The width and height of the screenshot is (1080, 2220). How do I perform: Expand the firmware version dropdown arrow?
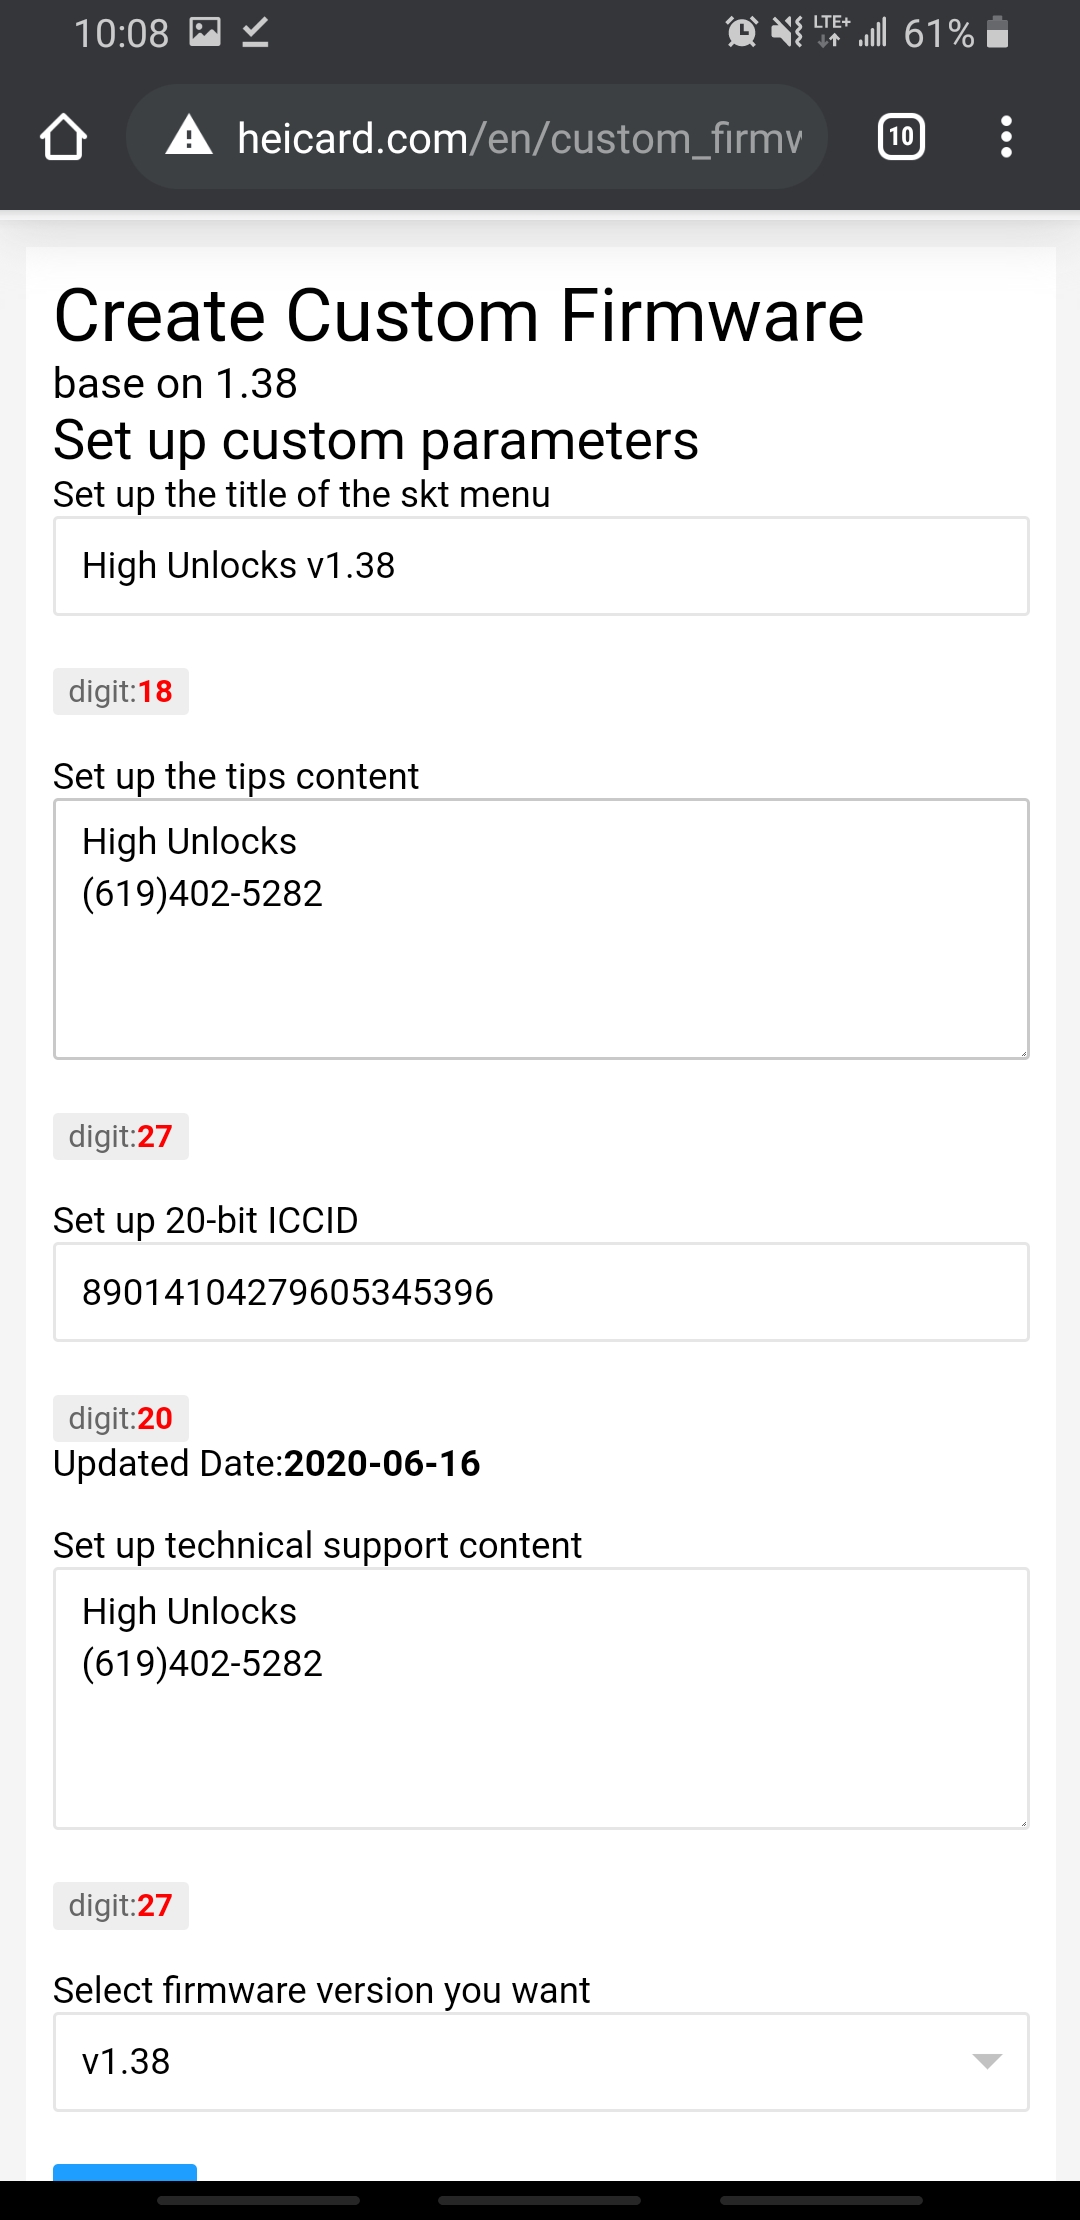coord(987,2061)
